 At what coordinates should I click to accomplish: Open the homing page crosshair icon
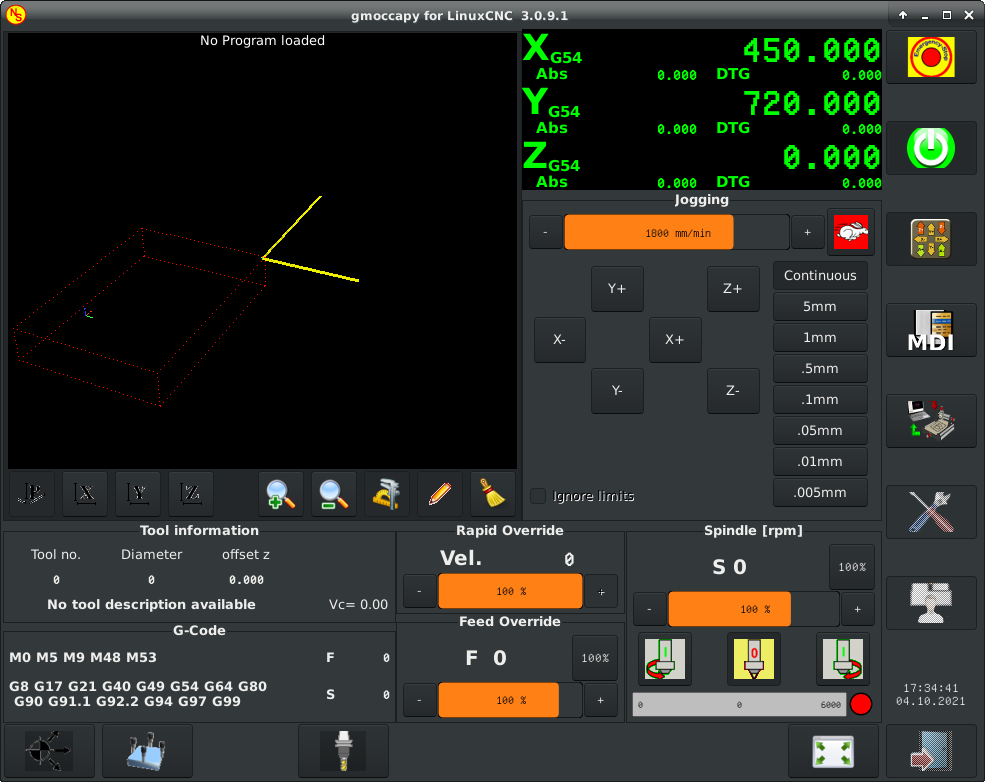49,751
